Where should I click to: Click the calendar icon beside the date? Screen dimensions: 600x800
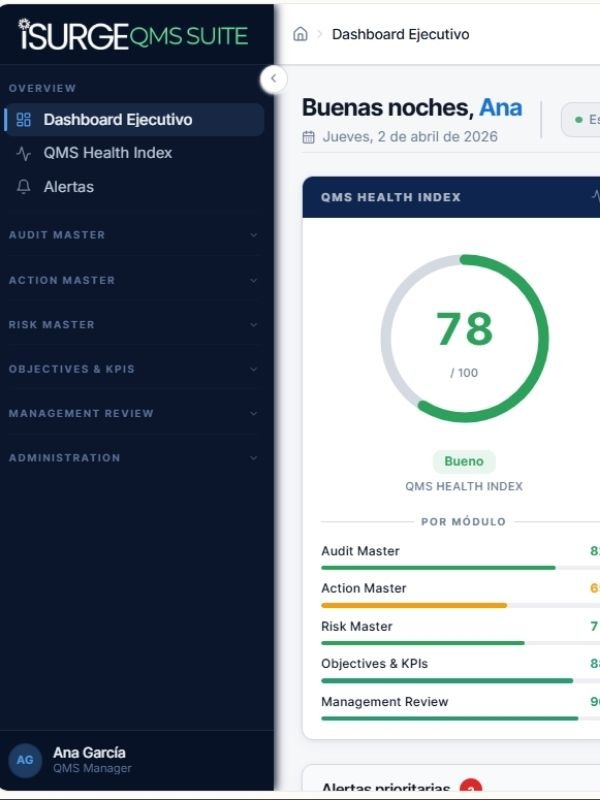click(309, 137)
